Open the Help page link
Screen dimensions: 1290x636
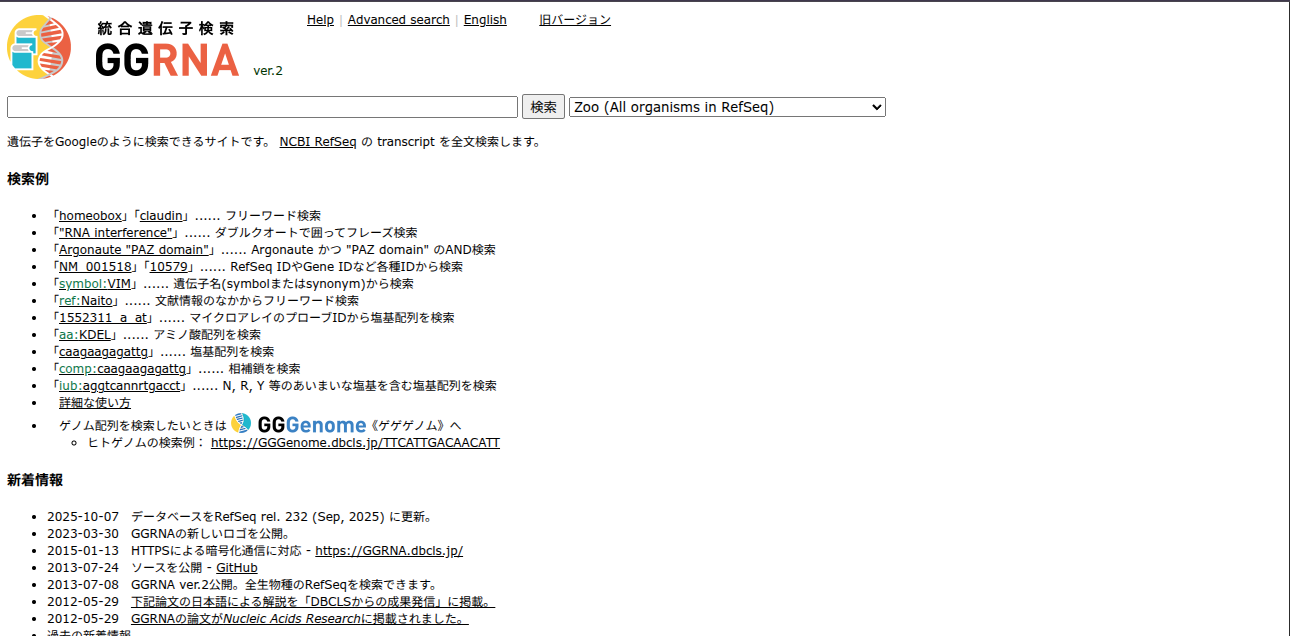tap(320, 20)
